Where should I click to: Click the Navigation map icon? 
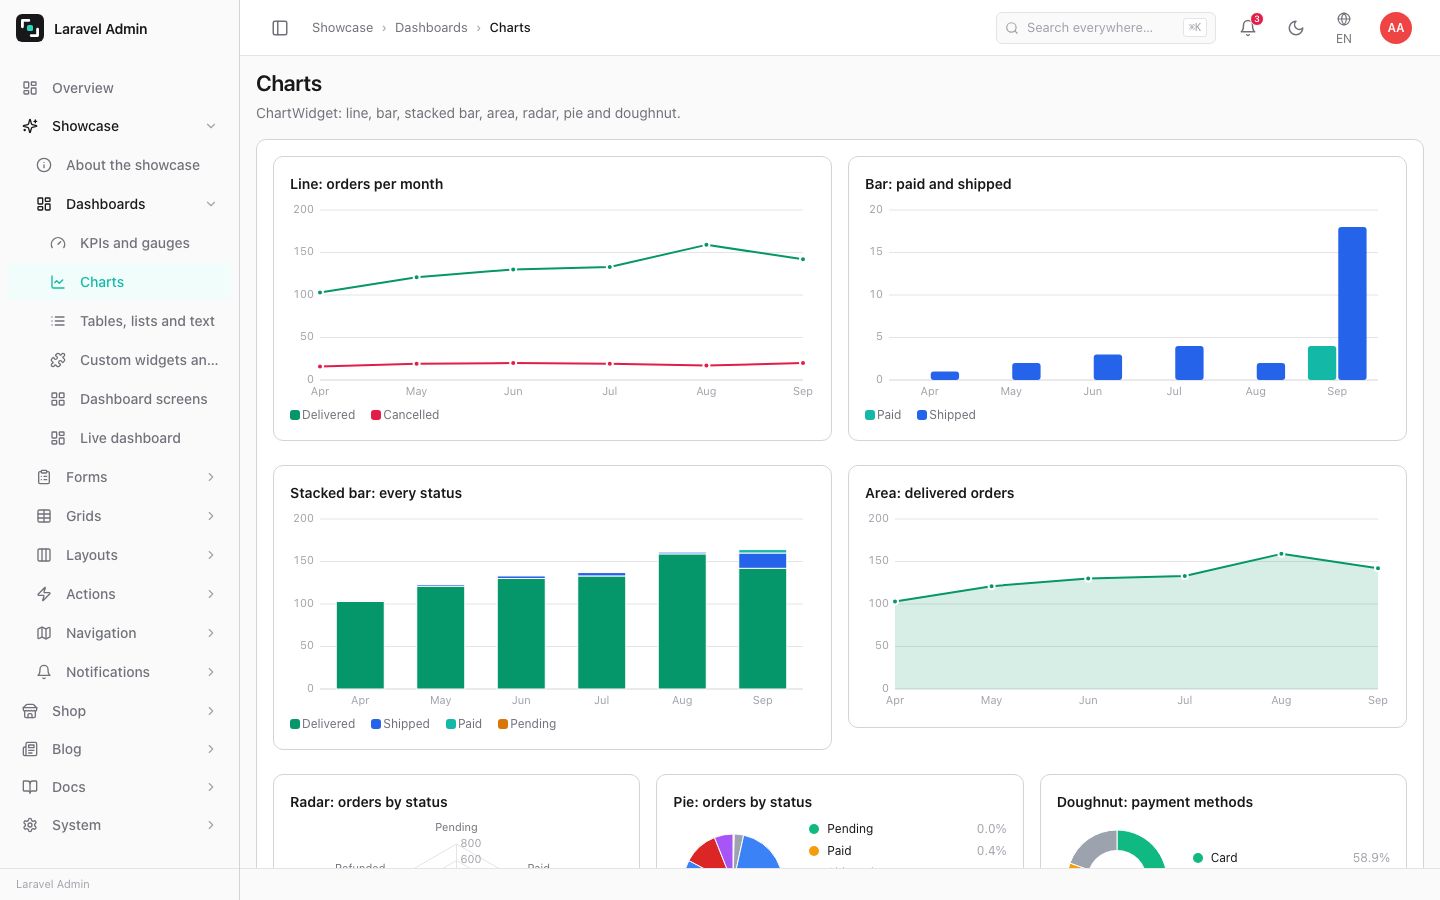point(44,633)
